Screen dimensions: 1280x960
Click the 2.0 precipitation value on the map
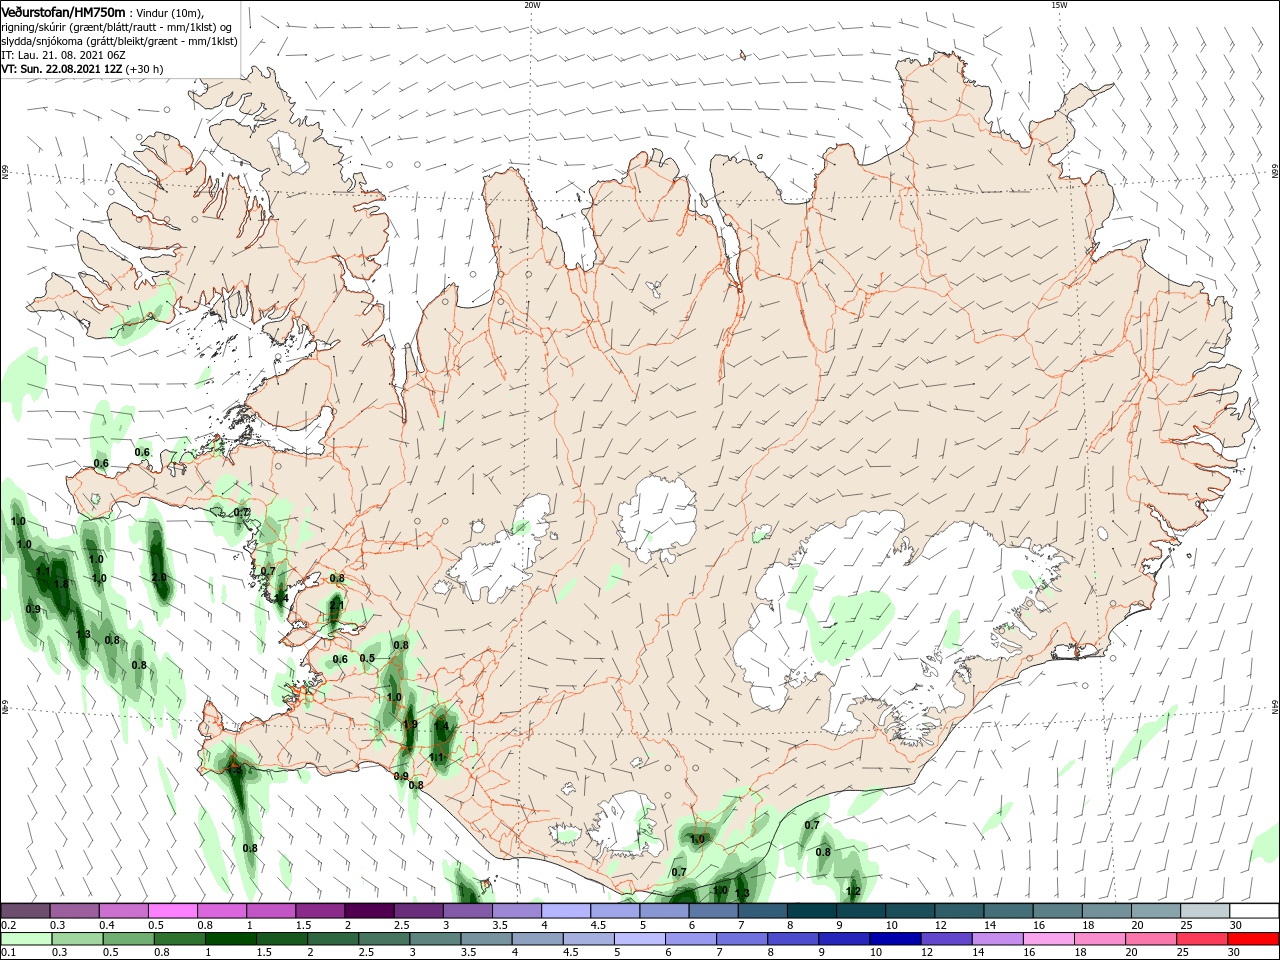pos(159,578)
